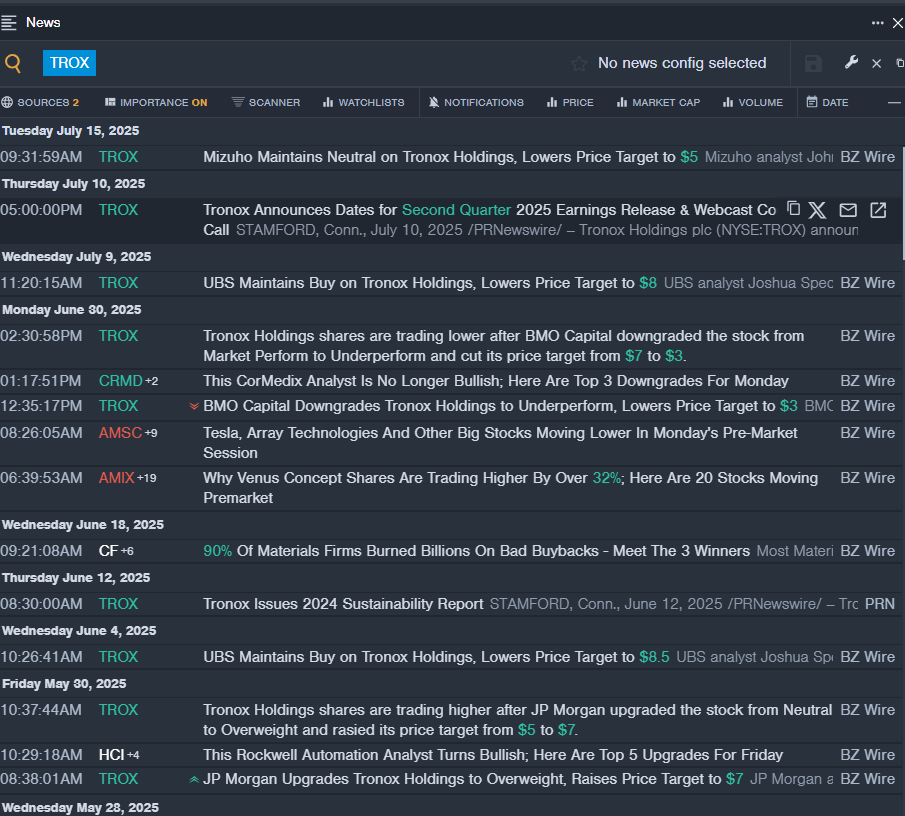Click the red downgrade arrows on BMO Capital row

[195, 406]
